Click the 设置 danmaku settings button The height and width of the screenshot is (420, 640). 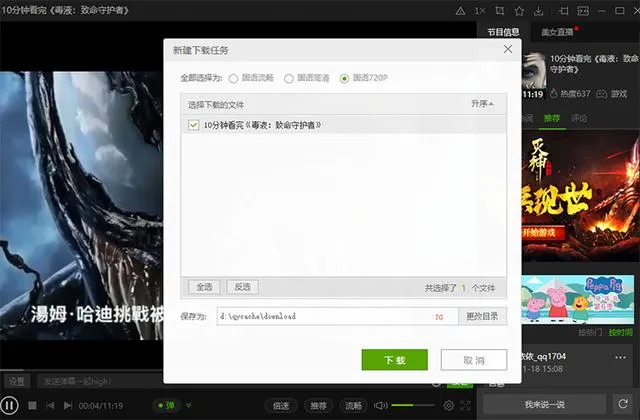tap(17, 382)
